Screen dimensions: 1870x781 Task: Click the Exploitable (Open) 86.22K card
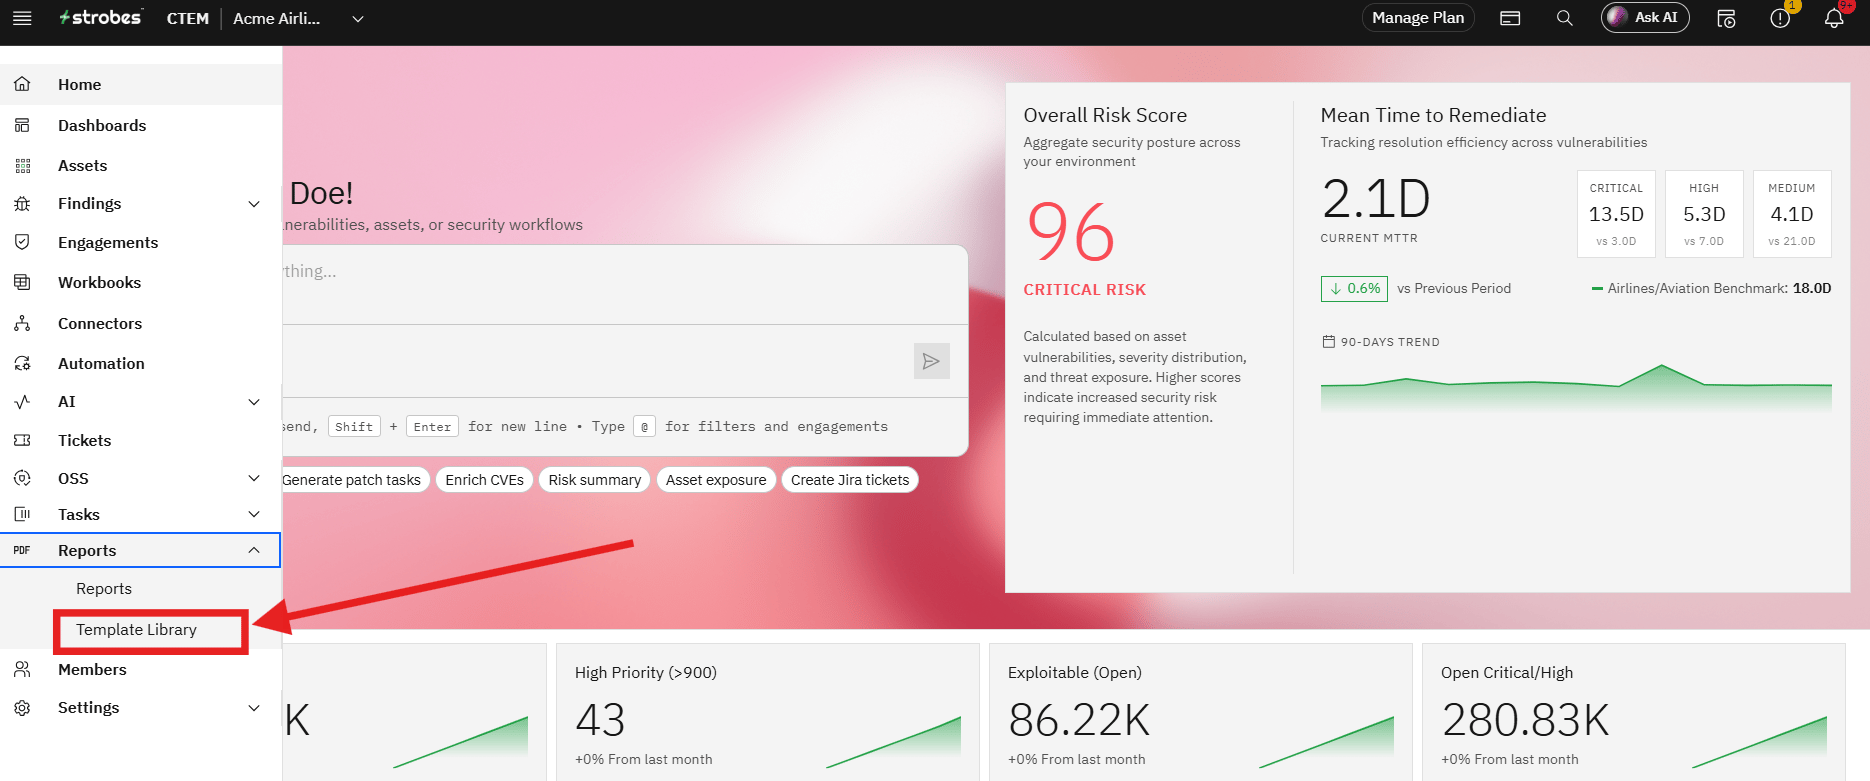(x=1200, y=712)
